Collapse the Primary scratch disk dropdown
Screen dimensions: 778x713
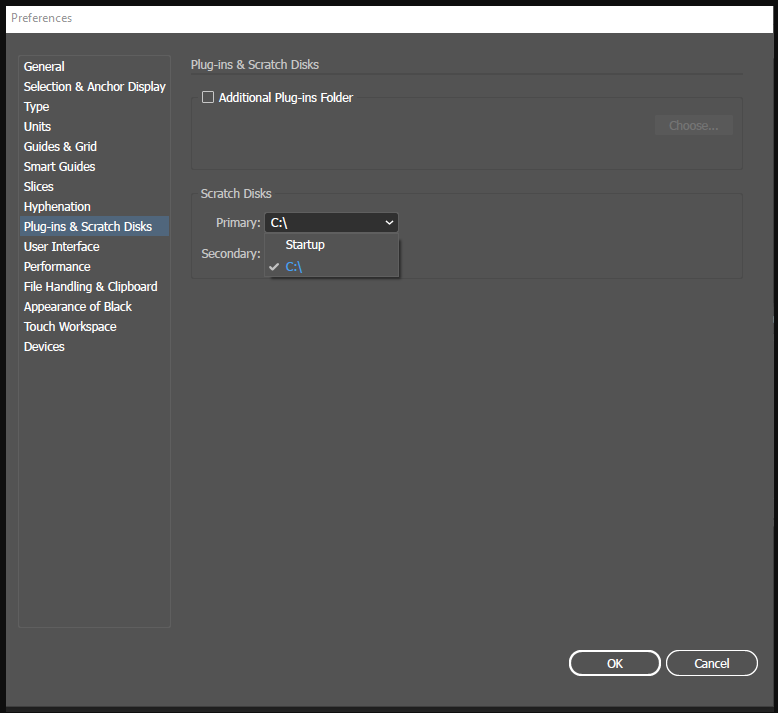[331, 223]
